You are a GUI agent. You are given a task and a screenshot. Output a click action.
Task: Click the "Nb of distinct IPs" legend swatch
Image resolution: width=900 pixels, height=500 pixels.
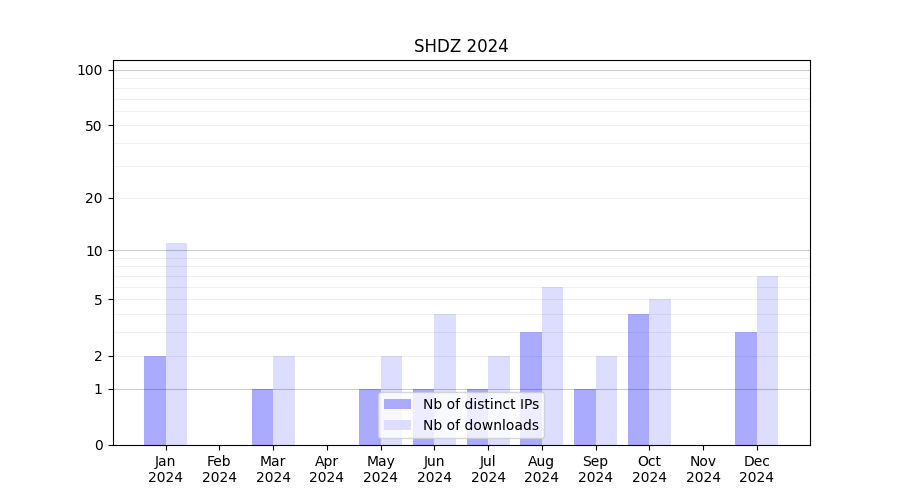[x=397, y=404]
